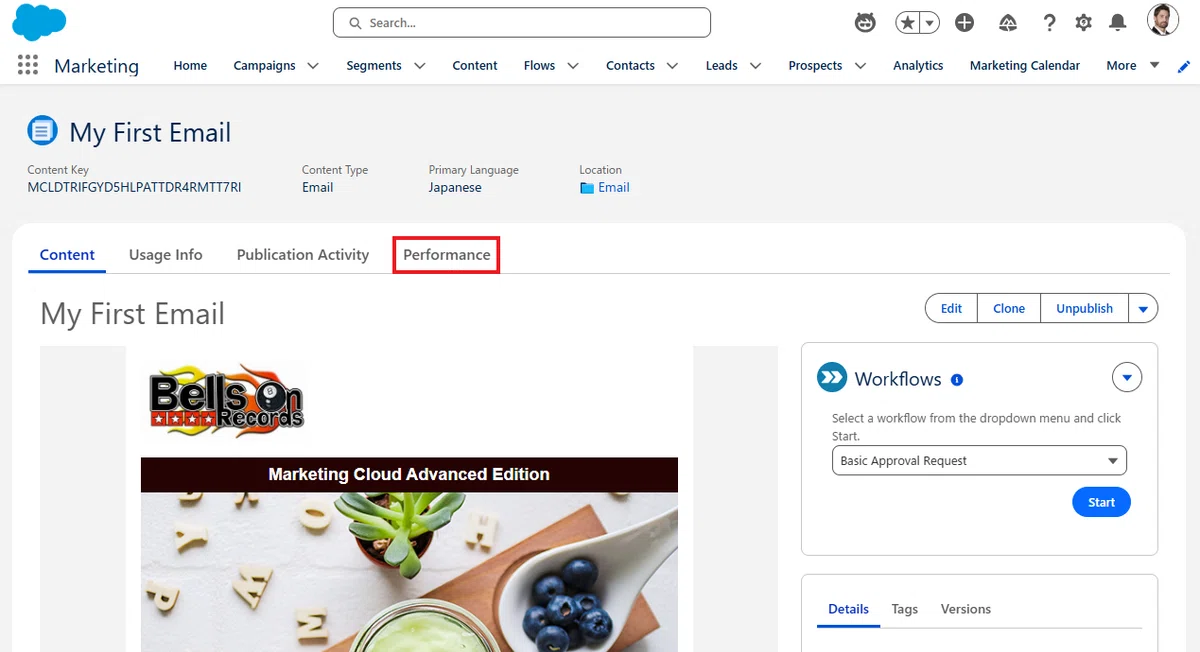Screen dimensions: 1200x652
Task: Expand the Flows chevron menu
Action: [x=573, y=66]
